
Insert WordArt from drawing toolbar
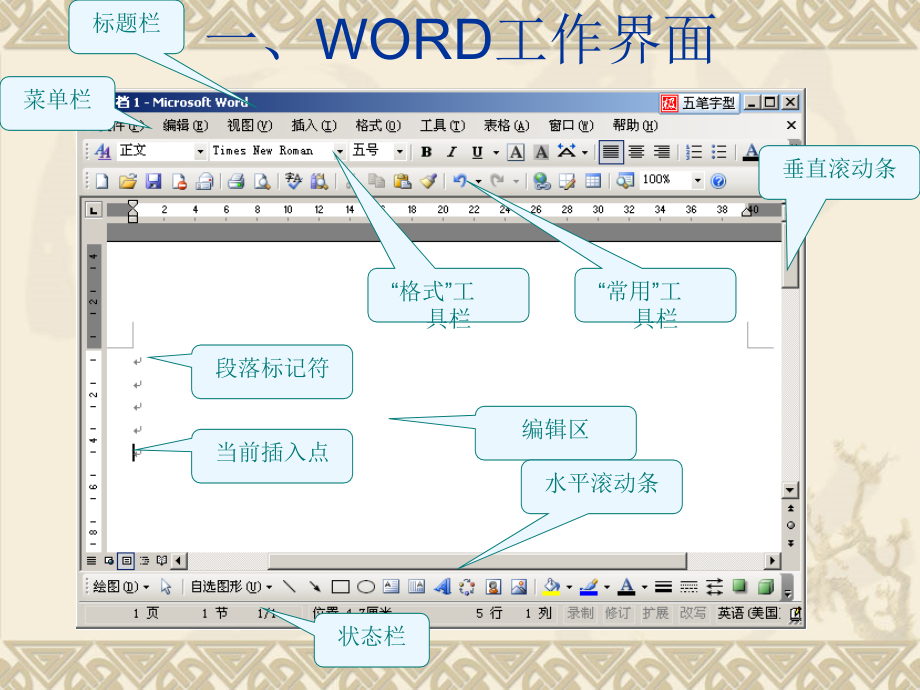(x=443, y=586)
